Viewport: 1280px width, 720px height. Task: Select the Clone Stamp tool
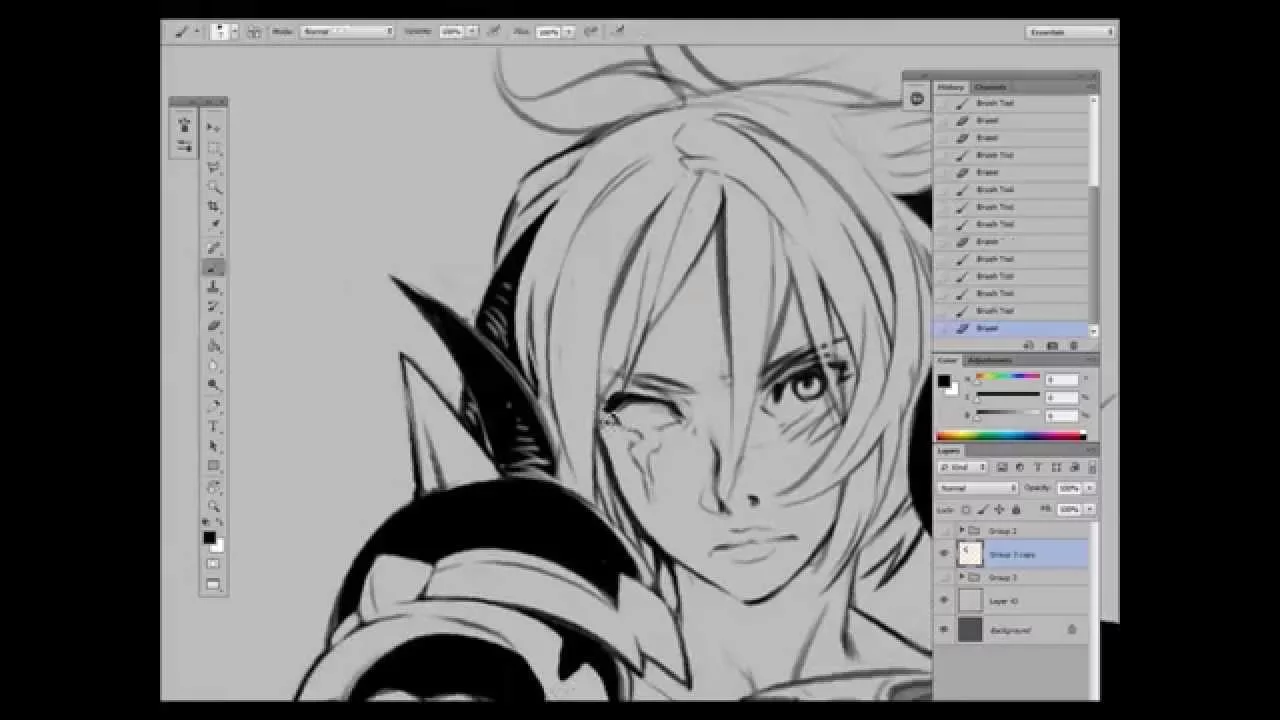[x=213, y=287]
